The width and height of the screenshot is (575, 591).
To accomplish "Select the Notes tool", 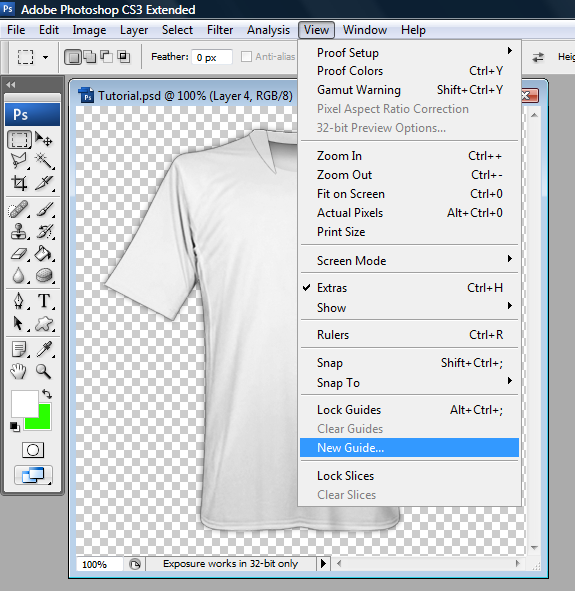I will click(18, 349).
